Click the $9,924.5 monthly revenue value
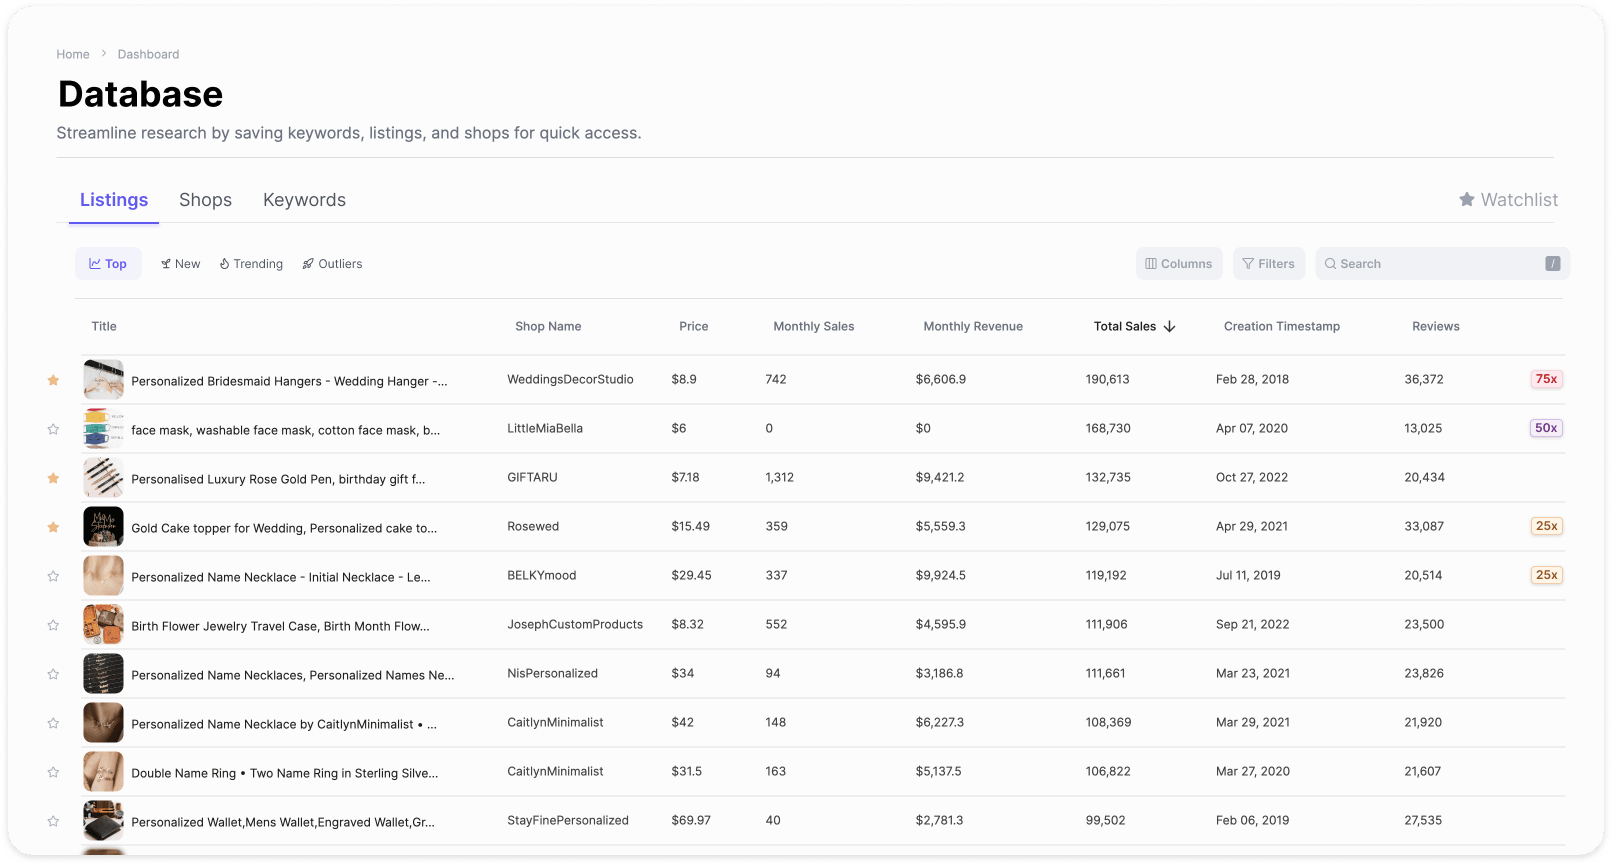 click(940, 576)
